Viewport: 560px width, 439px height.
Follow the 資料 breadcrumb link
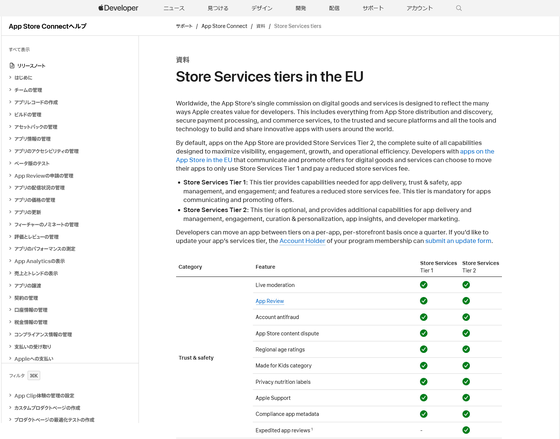pos(261,26)
